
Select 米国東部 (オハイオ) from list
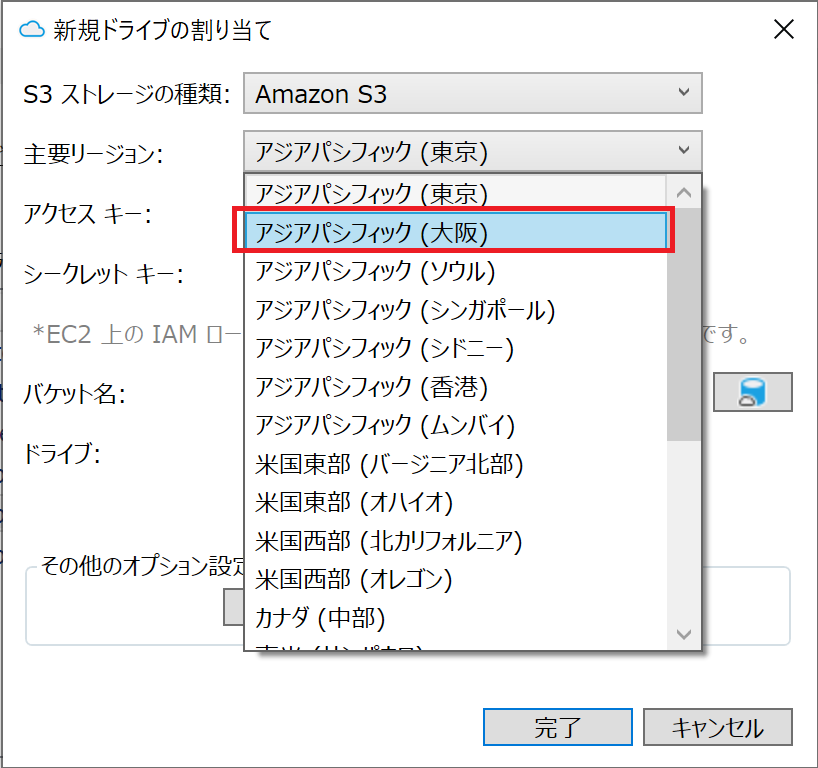click(368, 502)
